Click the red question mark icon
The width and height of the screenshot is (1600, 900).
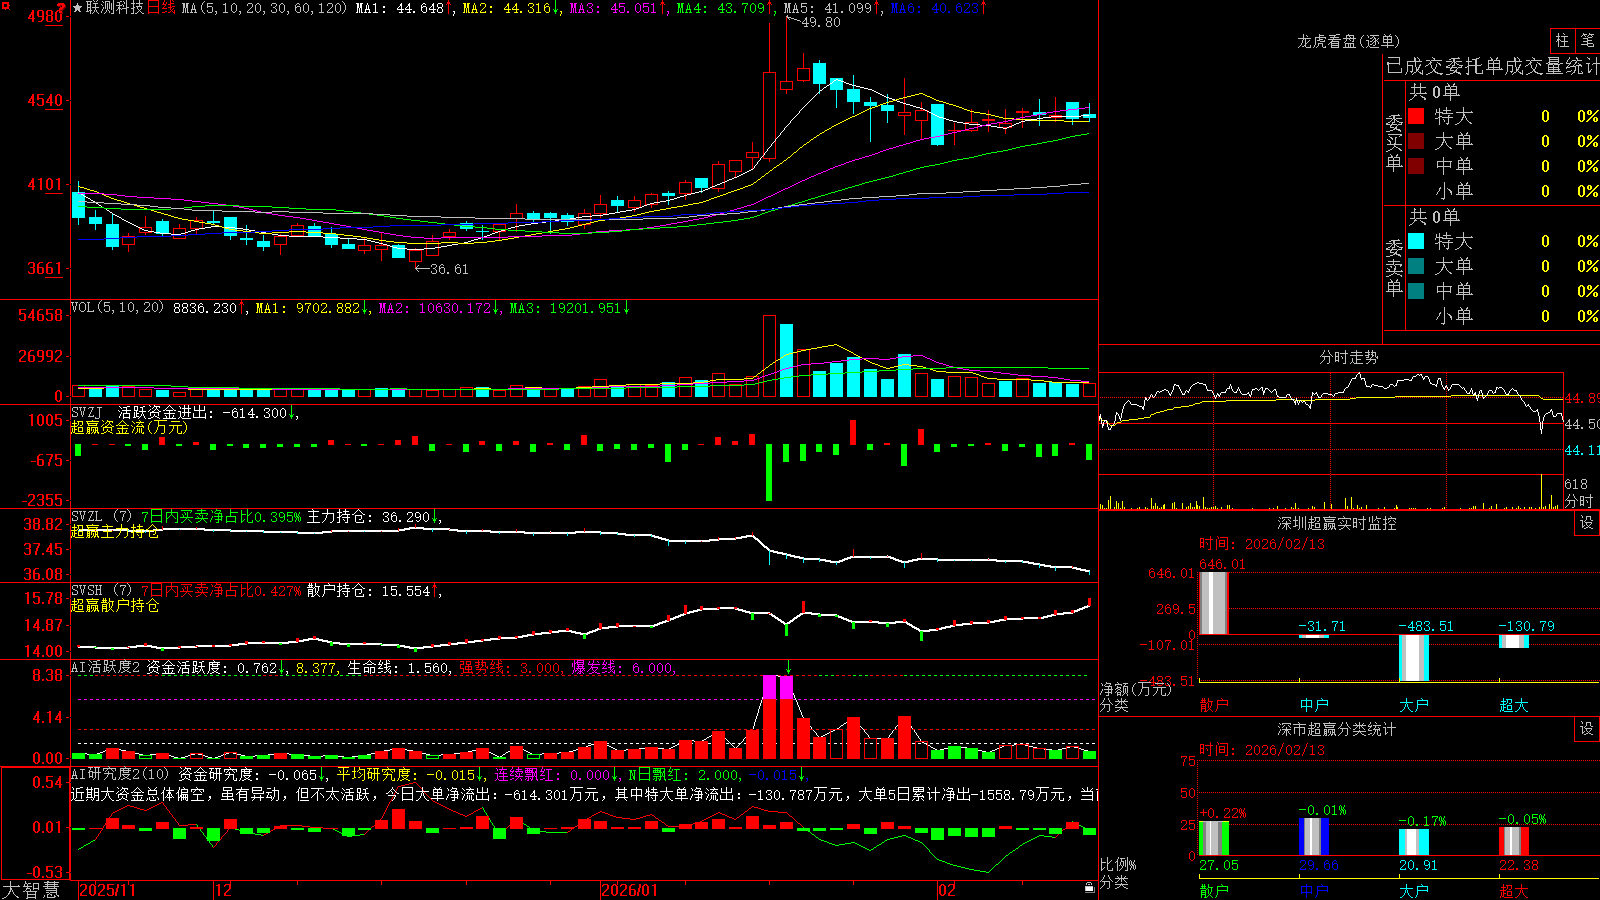62,8
